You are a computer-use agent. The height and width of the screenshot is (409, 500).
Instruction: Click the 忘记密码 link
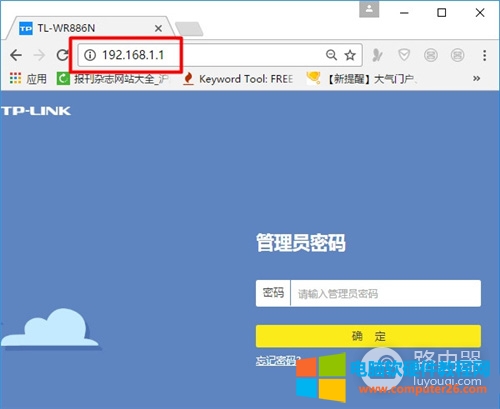tap(278, 361)
